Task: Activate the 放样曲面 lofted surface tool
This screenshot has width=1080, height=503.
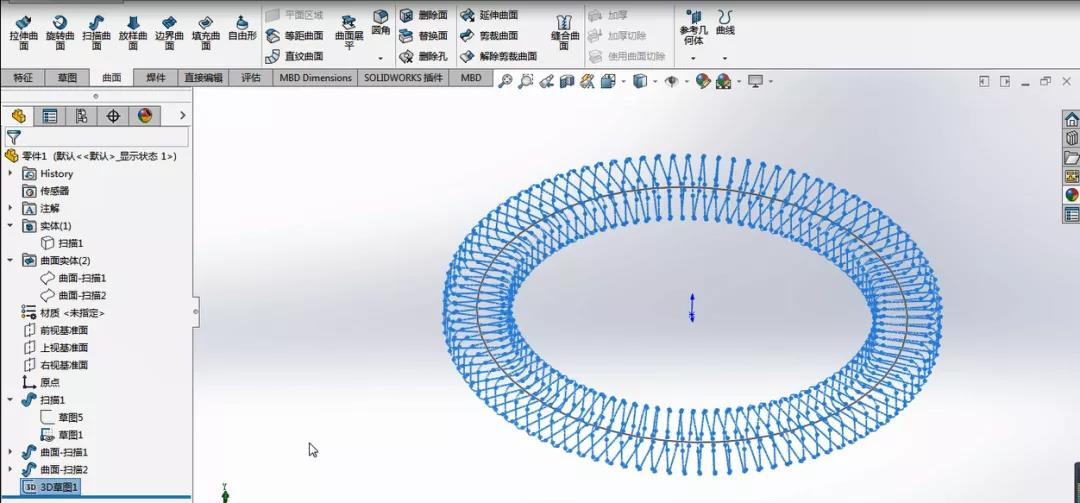Action: pos(132,32)
